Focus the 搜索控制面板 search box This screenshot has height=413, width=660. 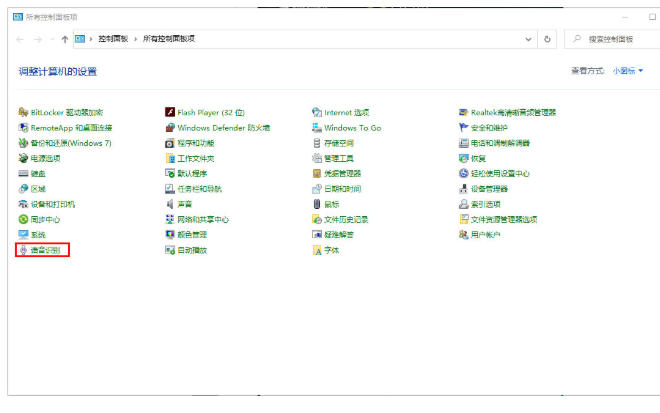(x=612, y=39)
